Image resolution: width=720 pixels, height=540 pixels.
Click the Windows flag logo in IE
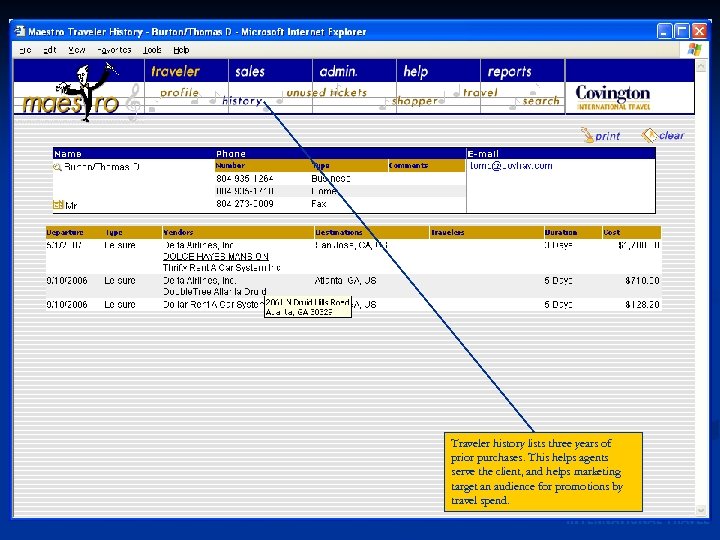click(694, 49)
